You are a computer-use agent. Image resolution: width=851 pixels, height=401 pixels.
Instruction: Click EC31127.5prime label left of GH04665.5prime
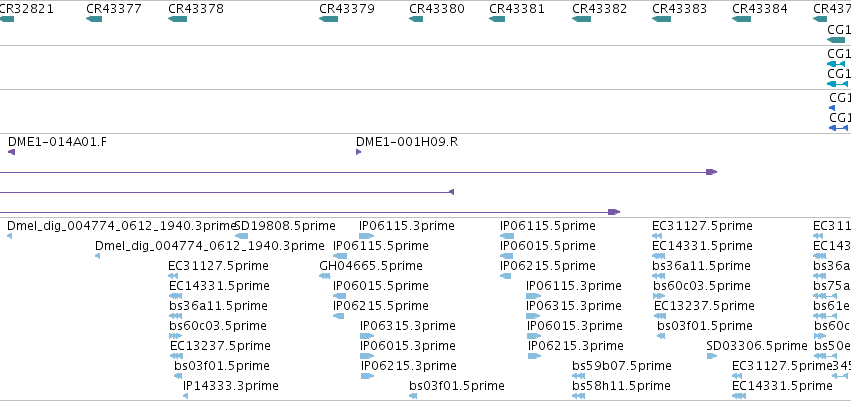[x=219, y=266]
